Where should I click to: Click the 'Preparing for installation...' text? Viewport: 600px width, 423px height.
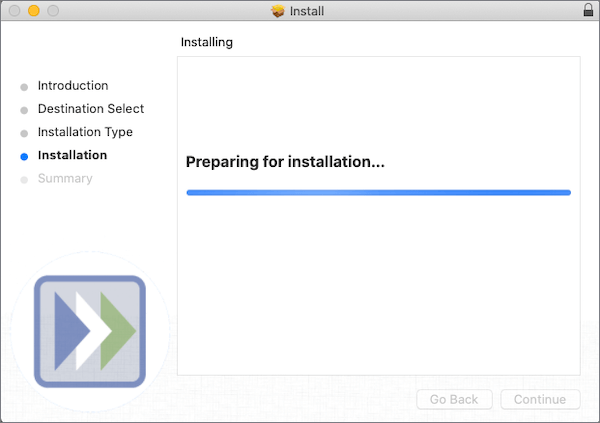click(285, 162)
